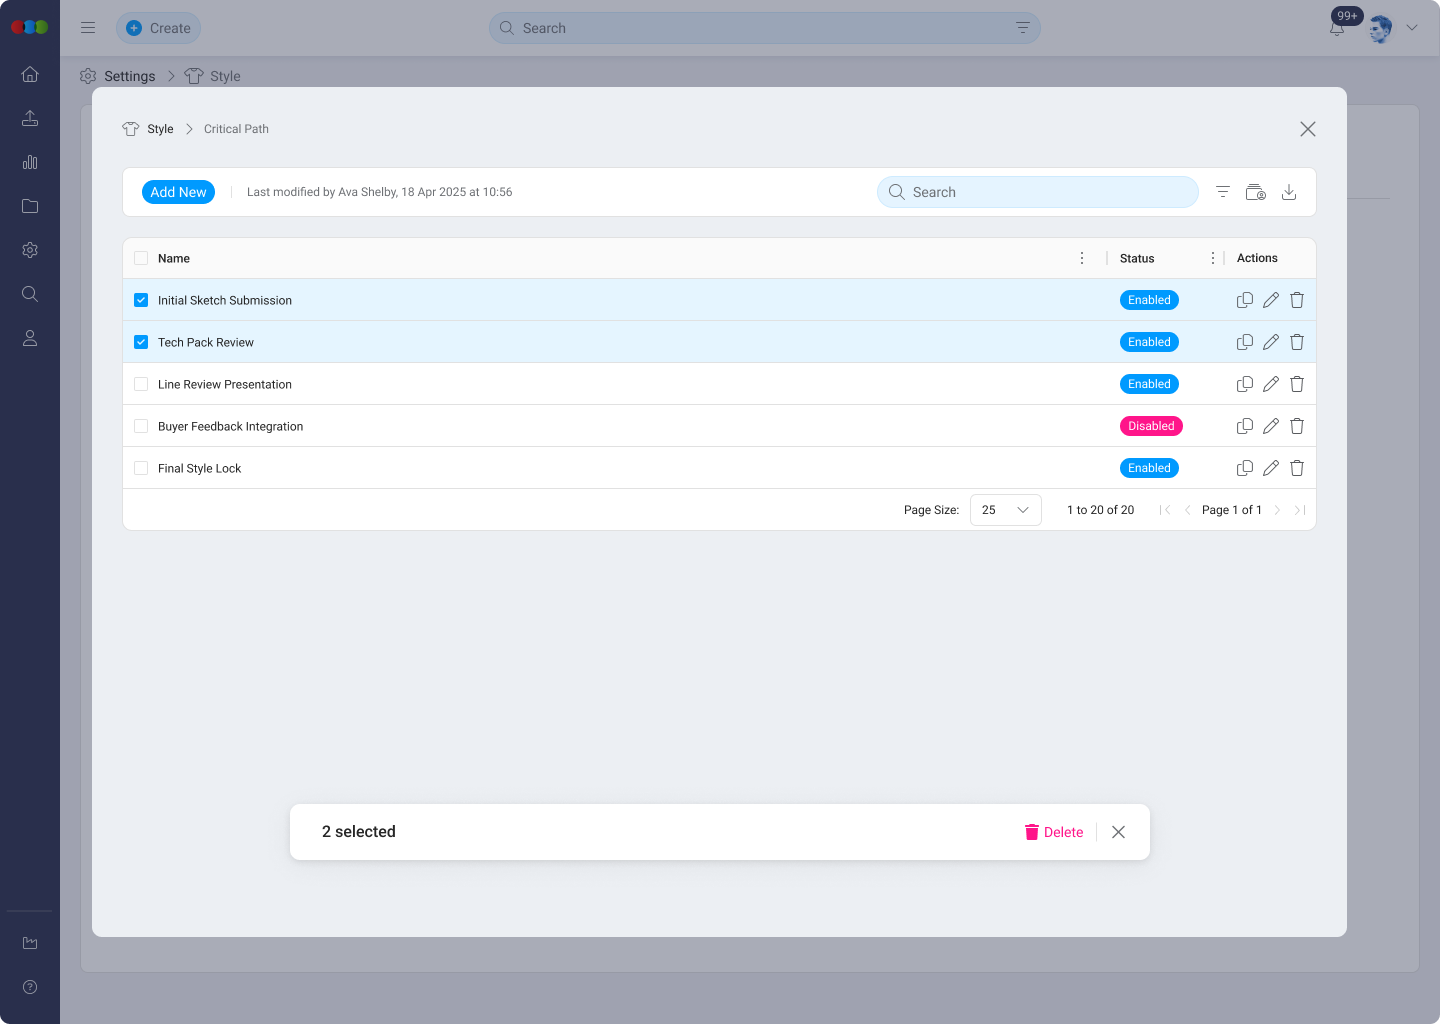The height and width of the screenshot is (1024, 1440).
Task: Open the Analytics bar-chart icon in sidebar
Action: pos(30,162)
